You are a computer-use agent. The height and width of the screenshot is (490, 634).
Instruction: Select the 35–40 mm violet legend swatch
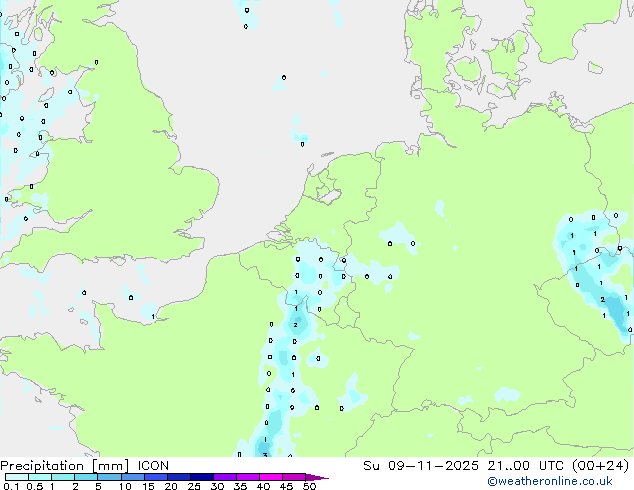point(248,477)
